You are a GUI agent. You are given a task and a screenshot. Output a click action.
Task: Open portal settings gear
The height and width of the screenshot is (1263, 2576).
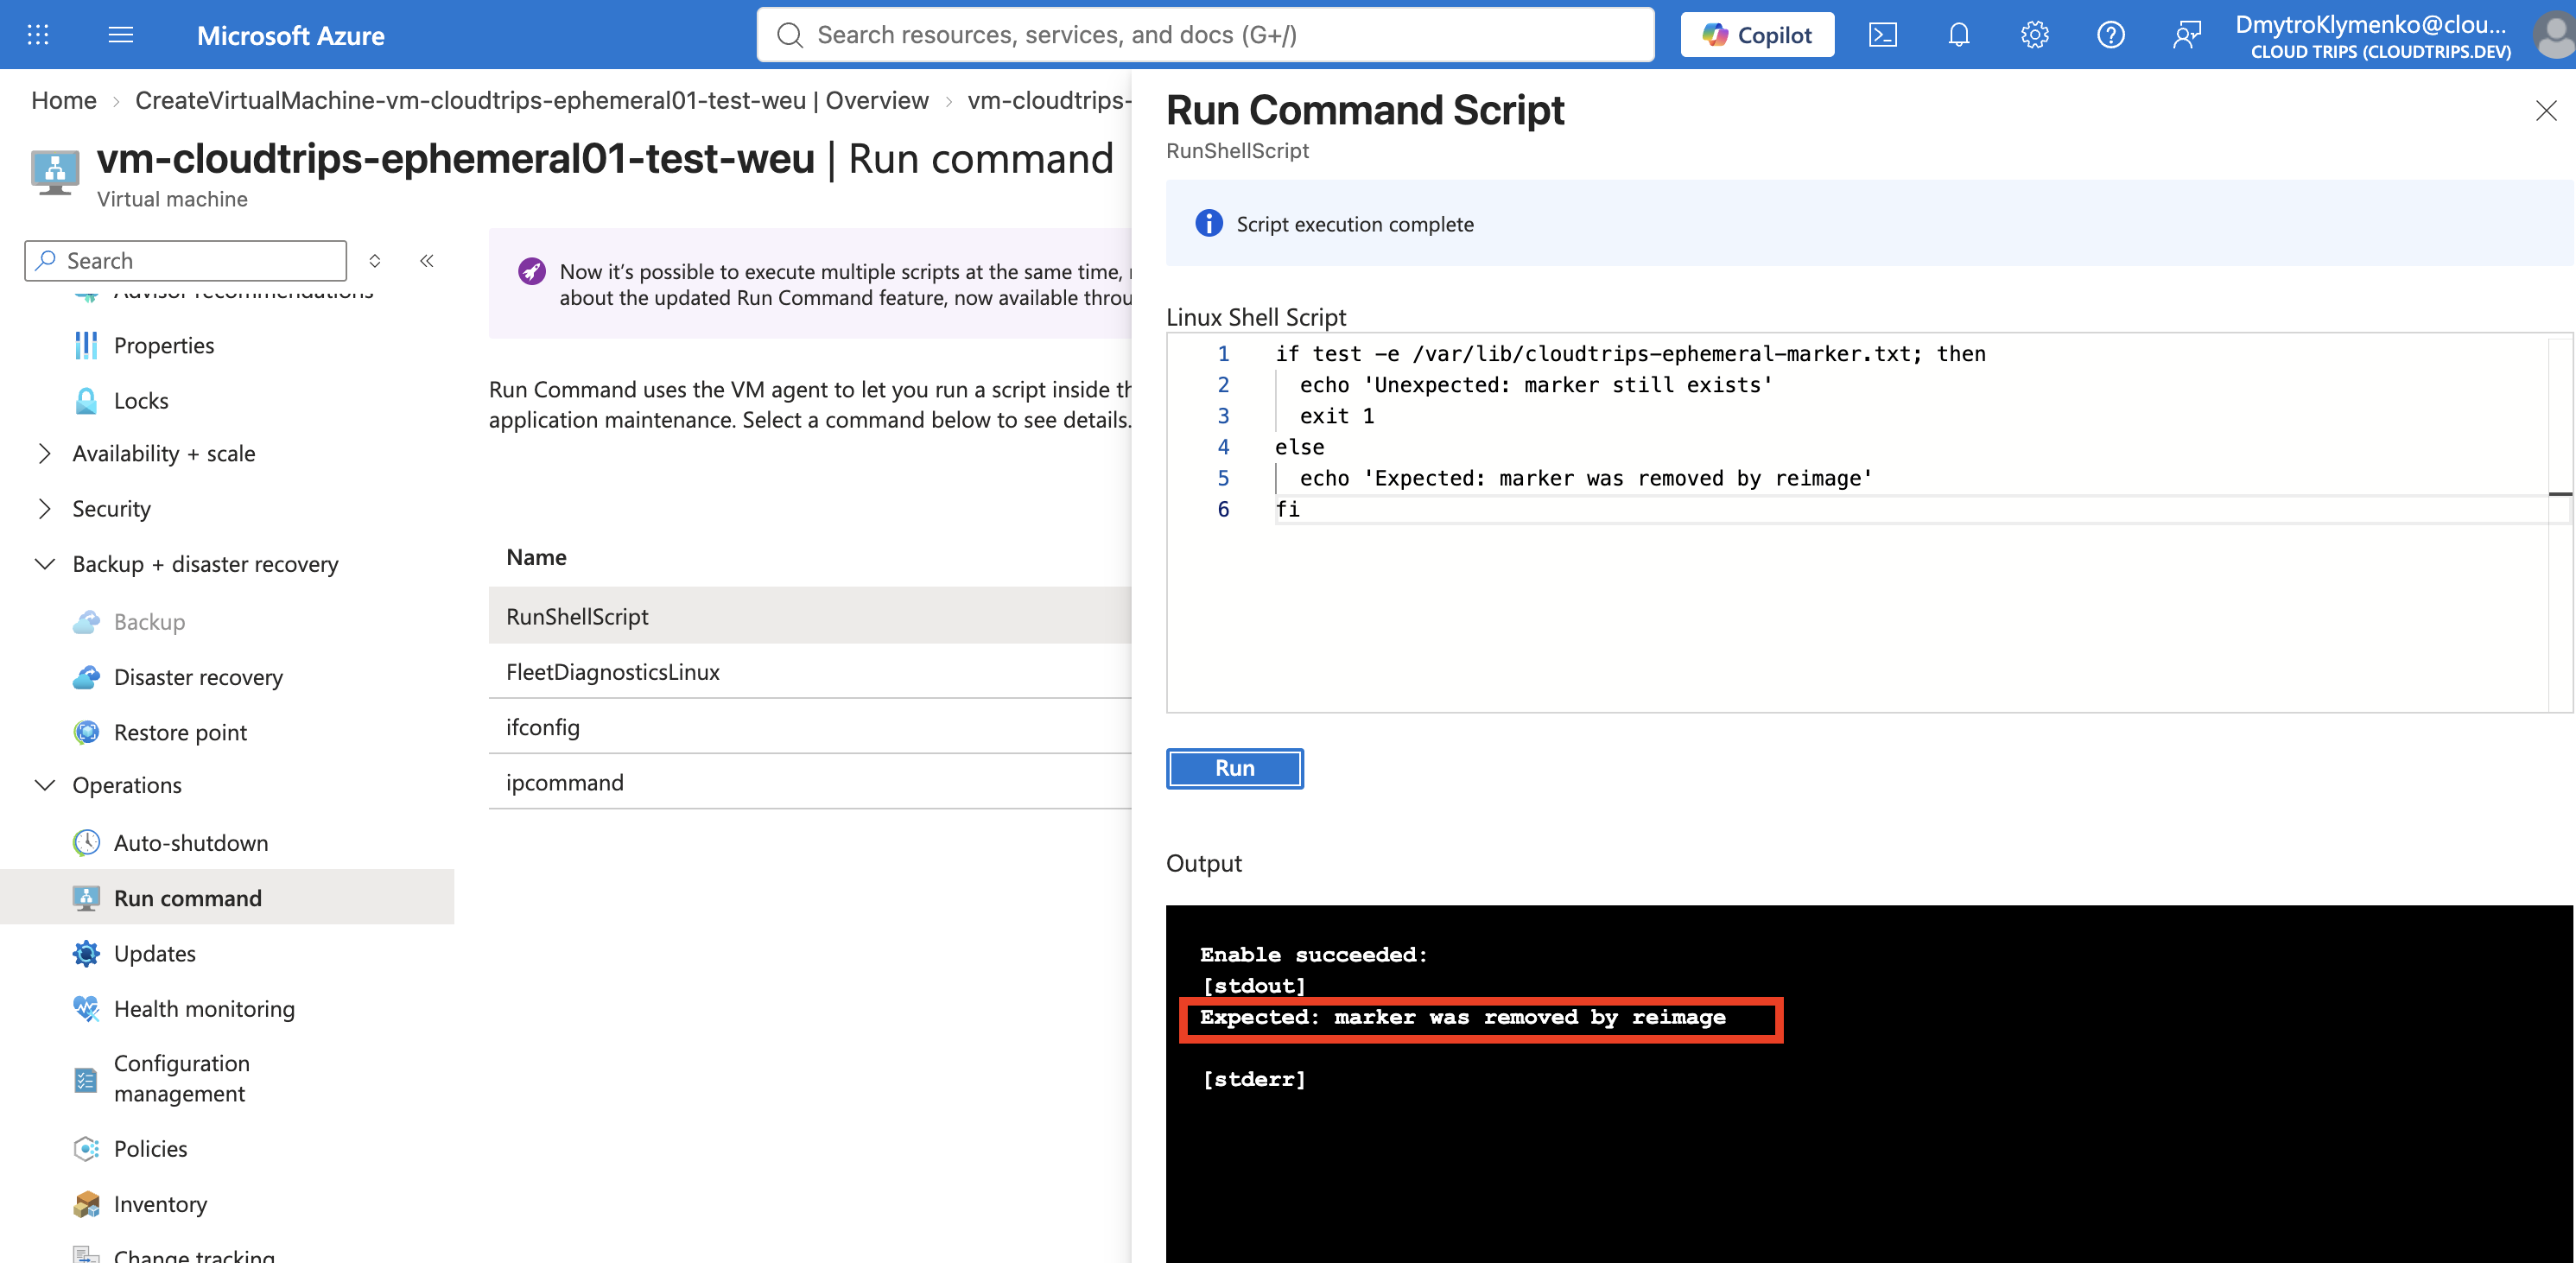point(2035,35)
